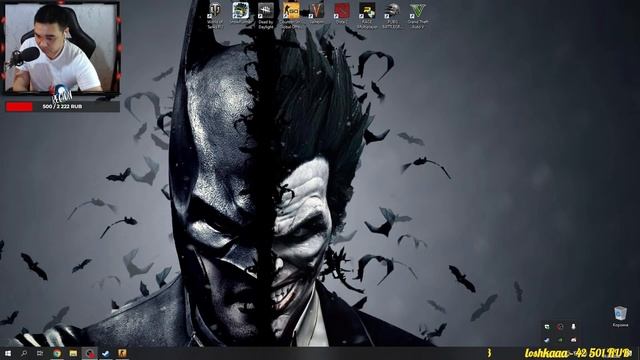
Task: Launch Grand Theft Auto V desktop shortcut
Action: (x=418, y=15)
